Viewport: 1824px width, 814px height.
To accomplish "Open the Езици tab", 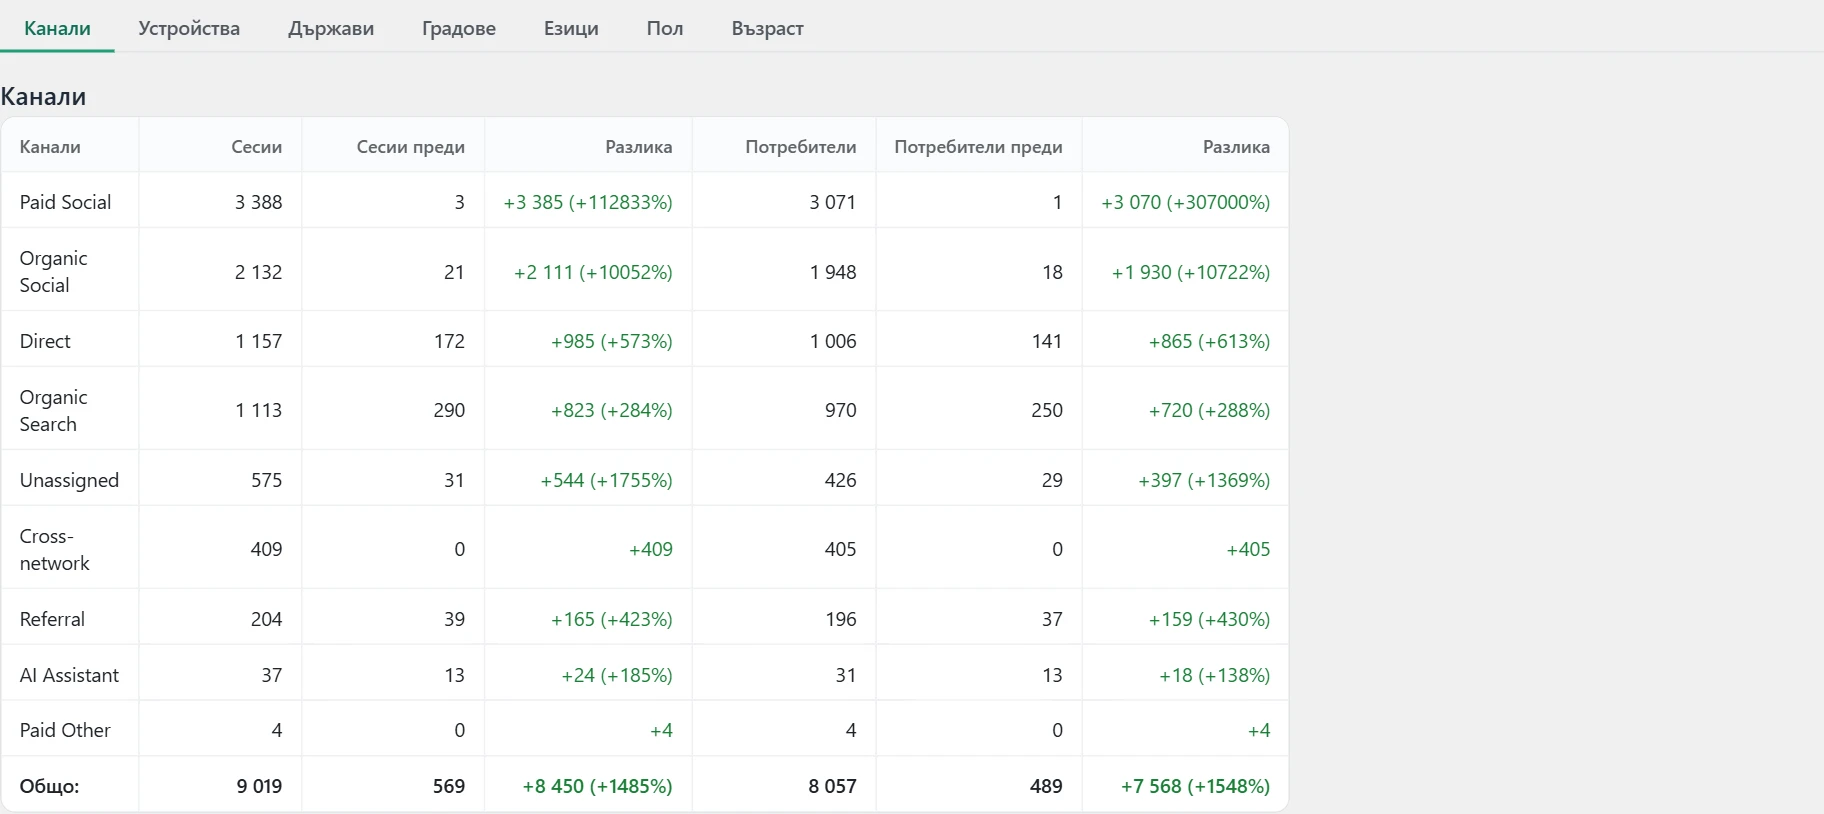I will coord(571,28).
